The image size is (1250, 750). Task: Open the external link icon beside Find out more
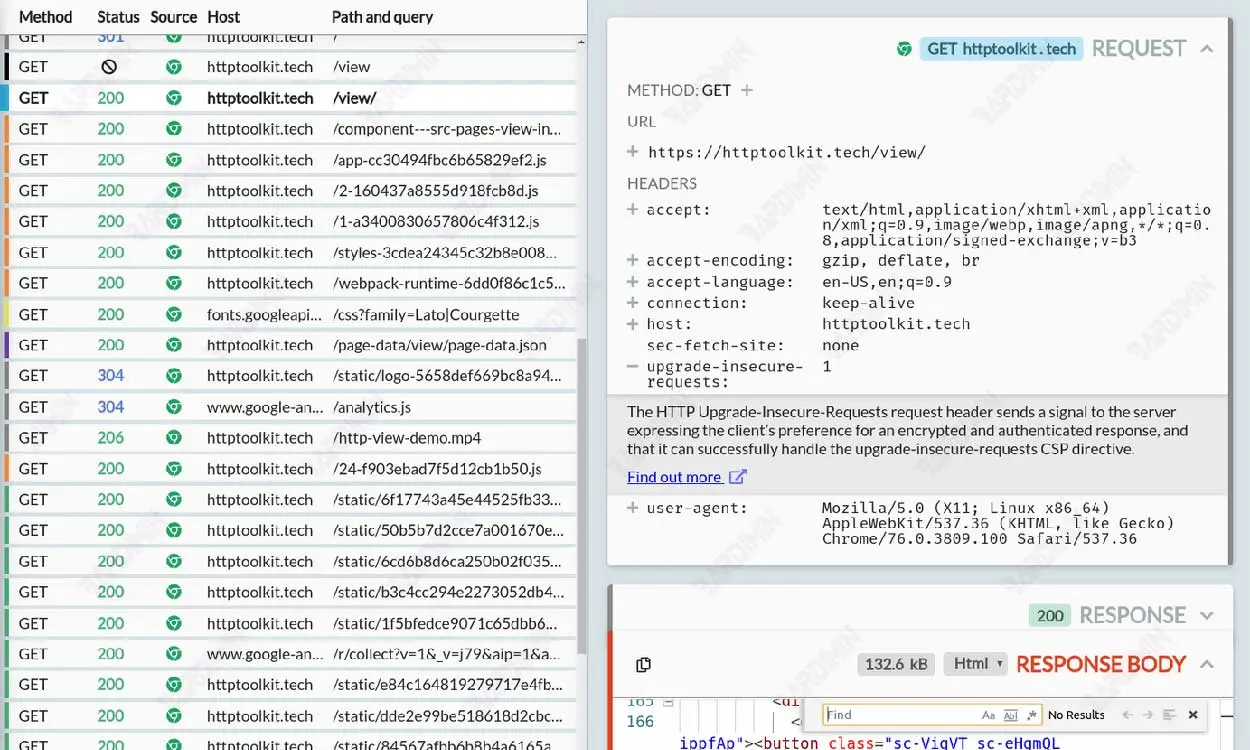pyautogui.click(x=738, y=477)
